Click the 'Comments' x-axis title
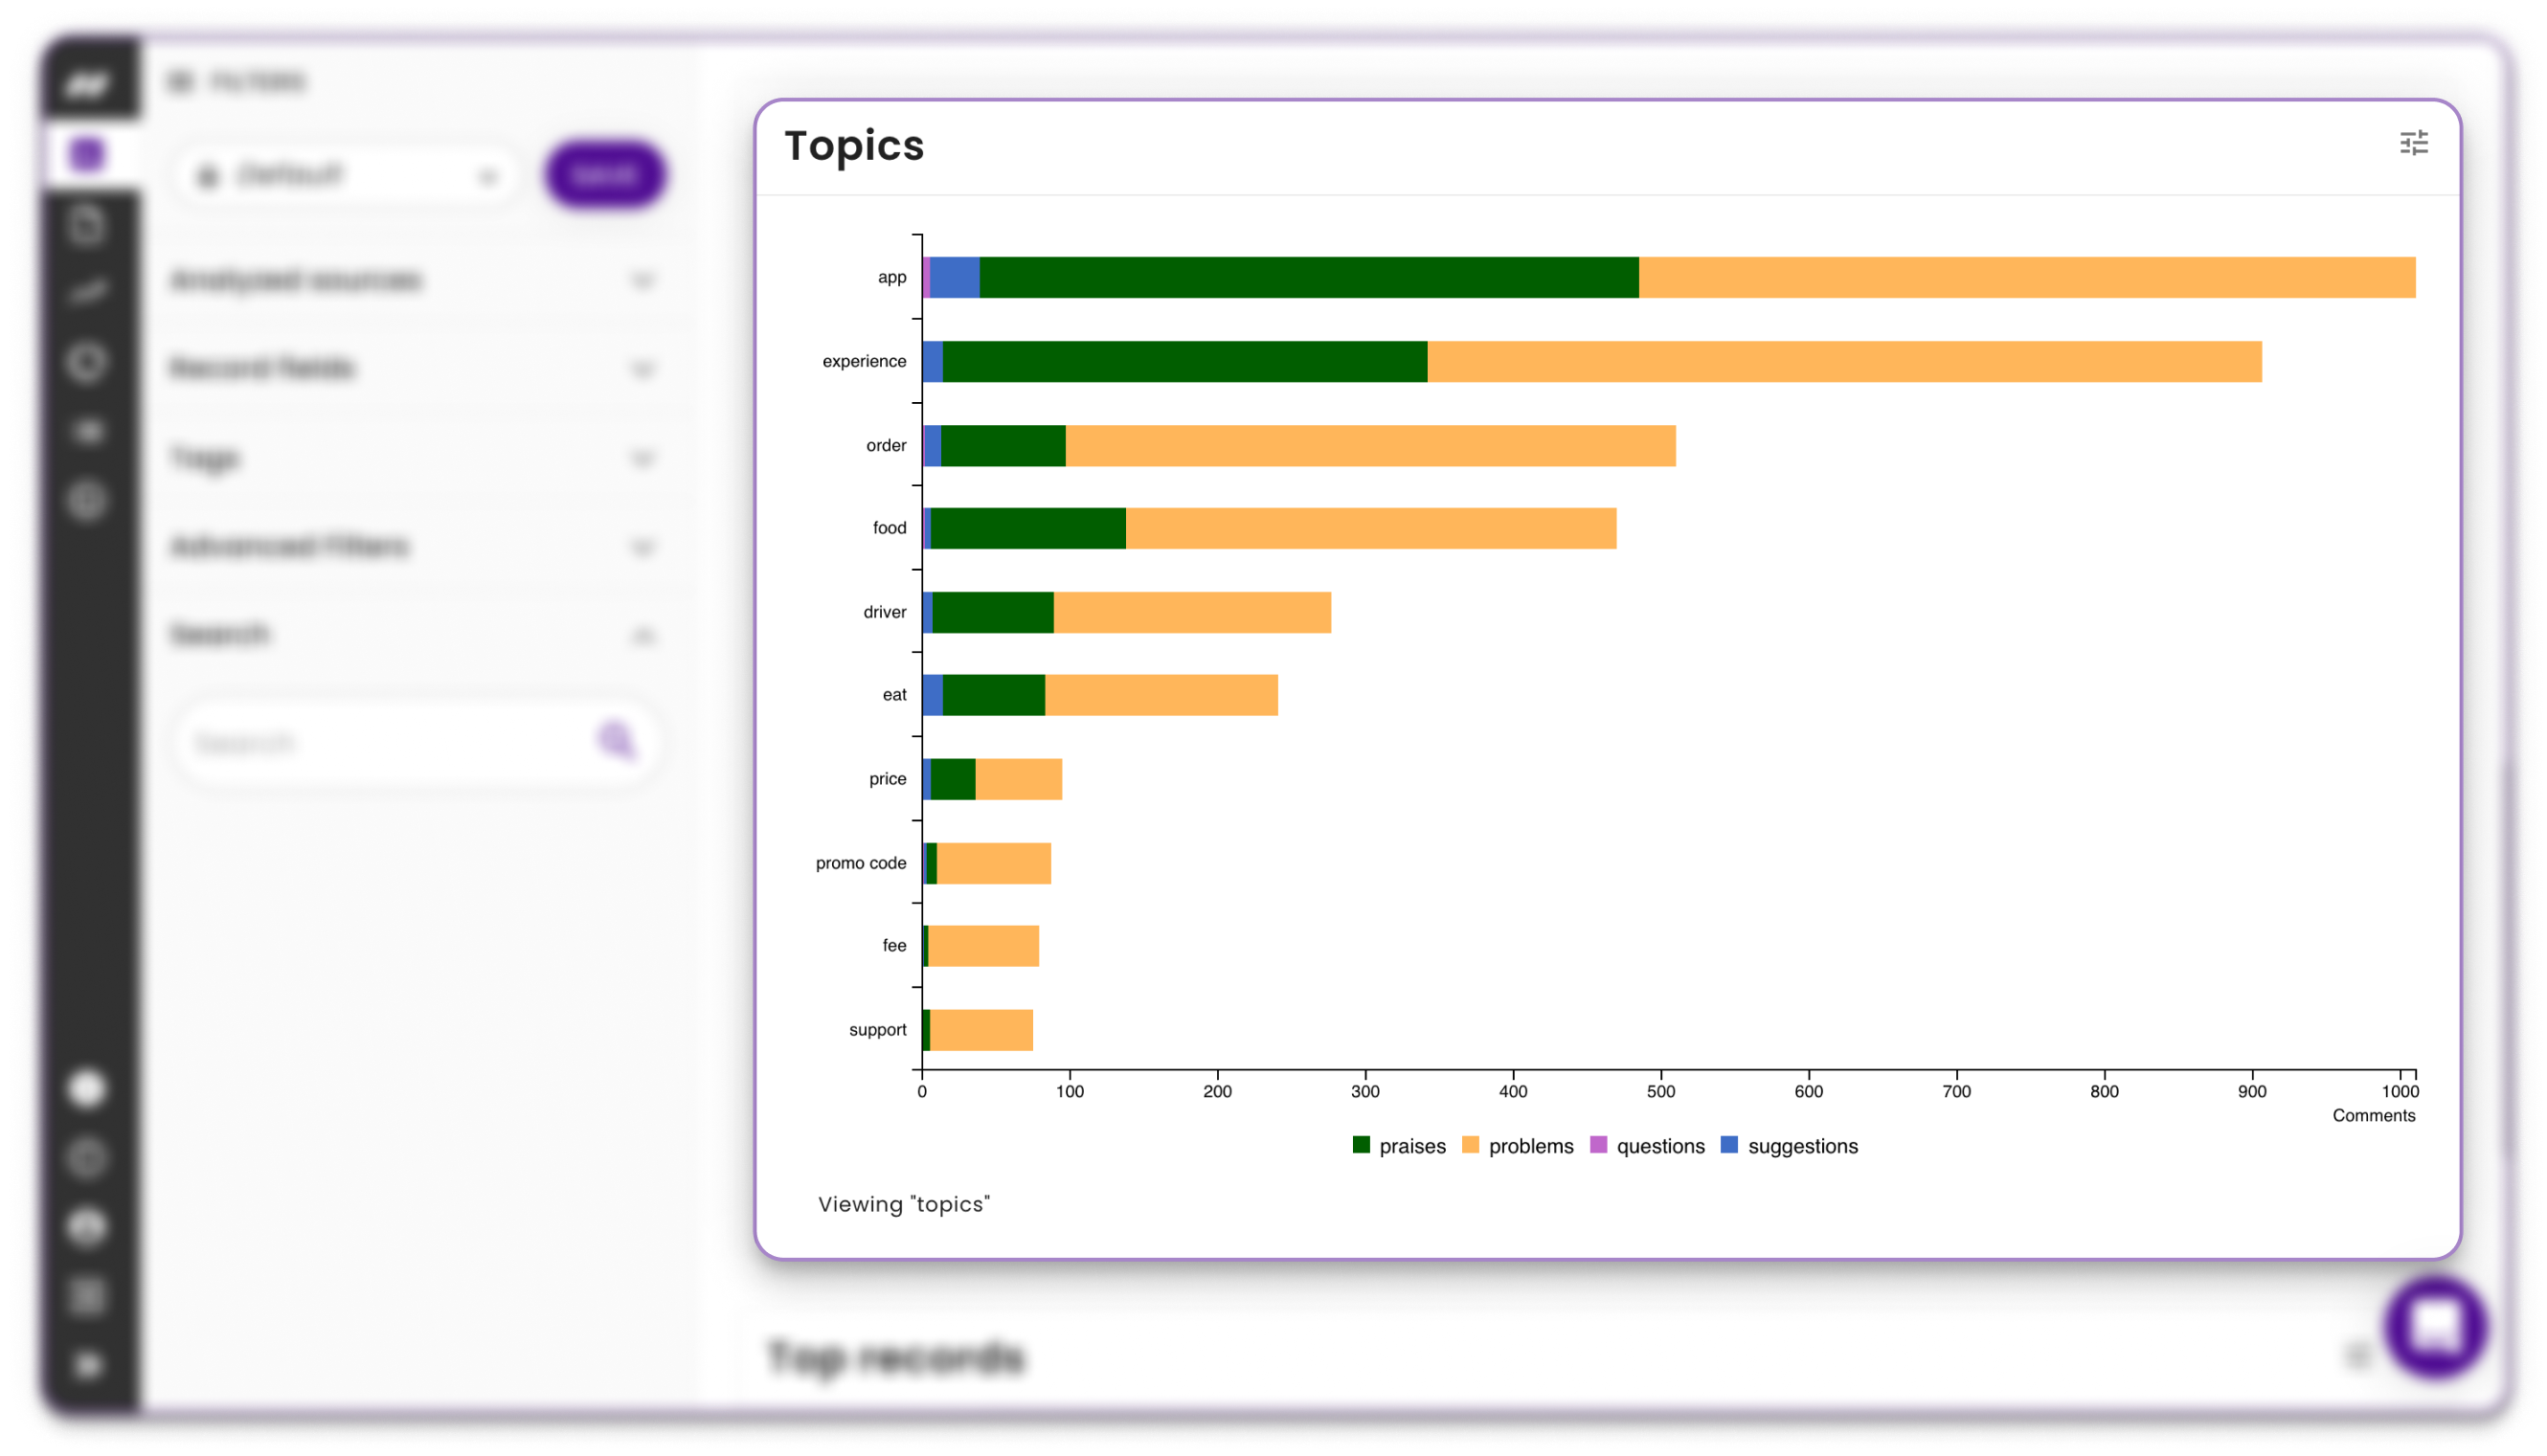The height and width of the screenshot is (1456, 2547). tap(2373, 1116)
